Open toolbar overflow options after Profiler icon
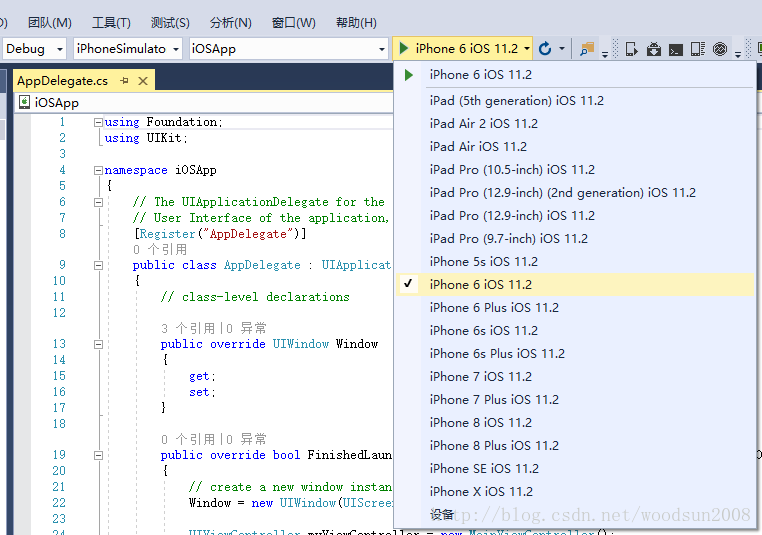Viewport: 762px width, 535px height. point(738,54)
